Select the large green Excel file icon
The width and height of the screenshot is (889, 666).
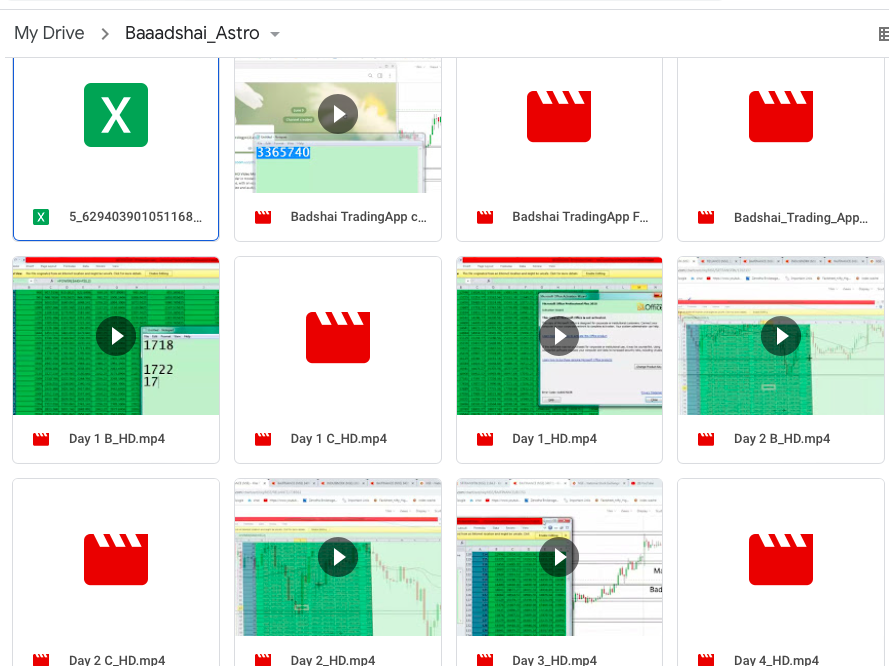[116, 115]
